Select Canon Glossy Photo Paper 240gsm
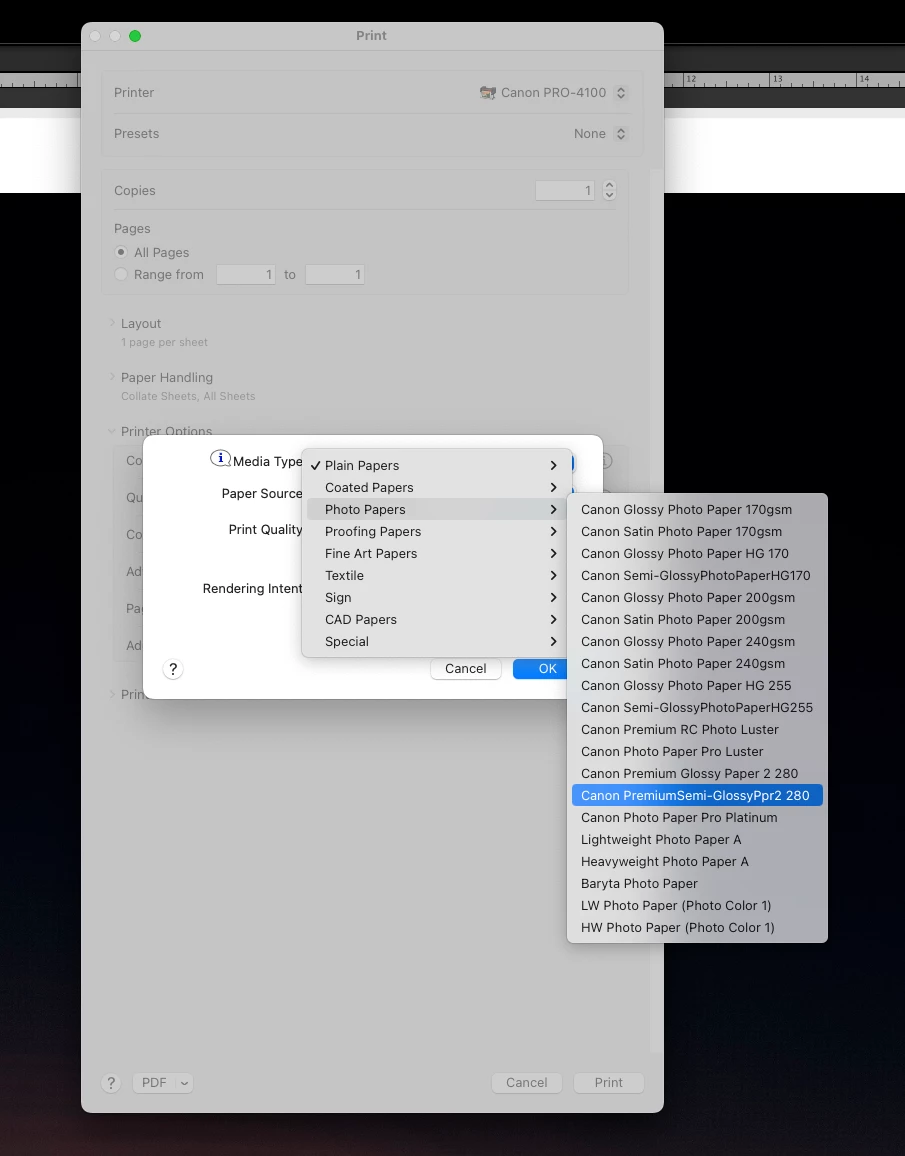This screenshot has width=905, height=1156. (x=697, y=641)
